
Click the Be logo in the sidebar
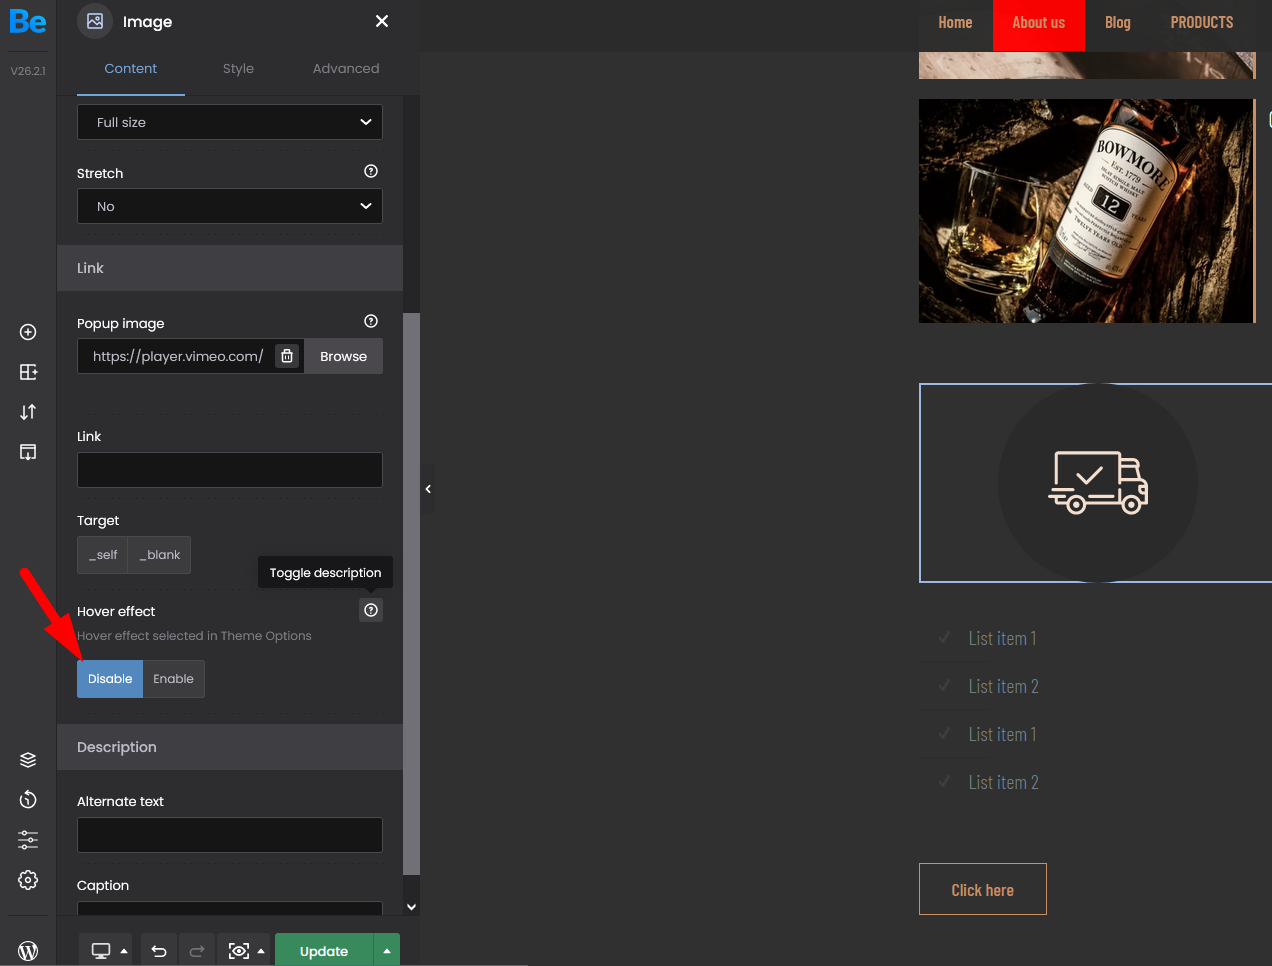tap(28, 22)
